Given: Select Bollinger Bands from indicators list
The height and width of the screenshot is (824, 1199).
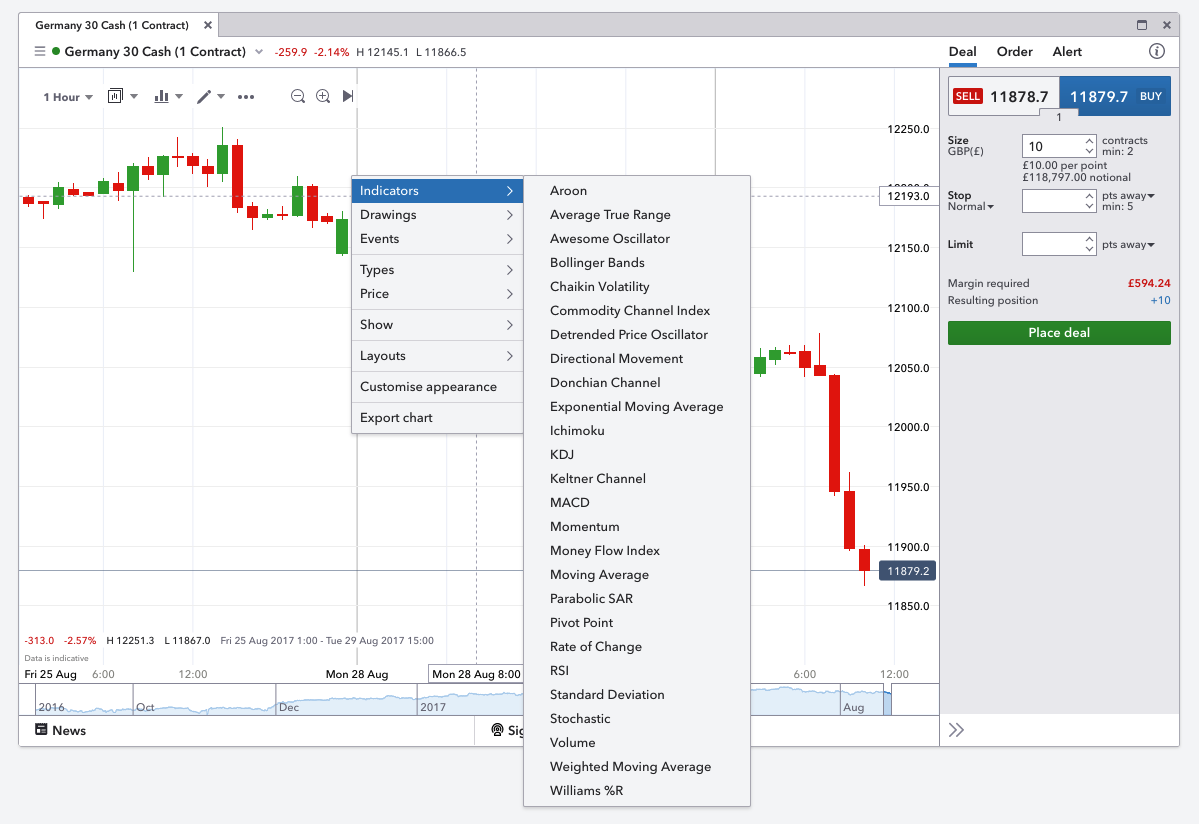Looking at the screenshot, I should 597,263.
